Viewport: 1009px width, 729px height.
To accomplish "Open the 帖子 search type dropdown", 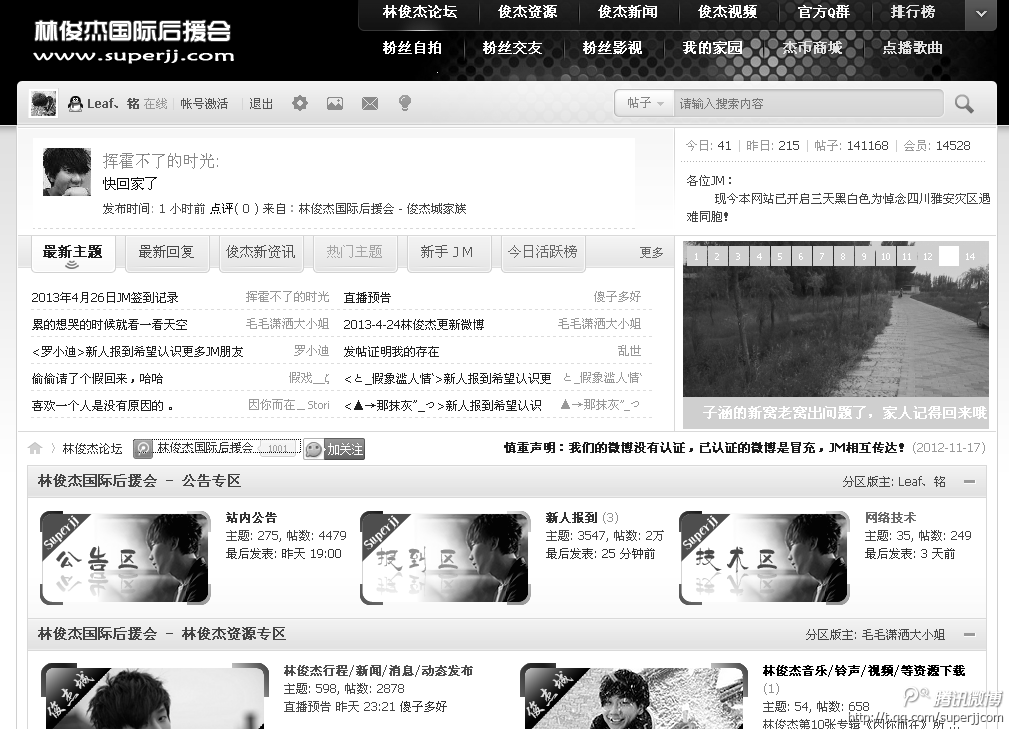I will [x=645, y=103].
